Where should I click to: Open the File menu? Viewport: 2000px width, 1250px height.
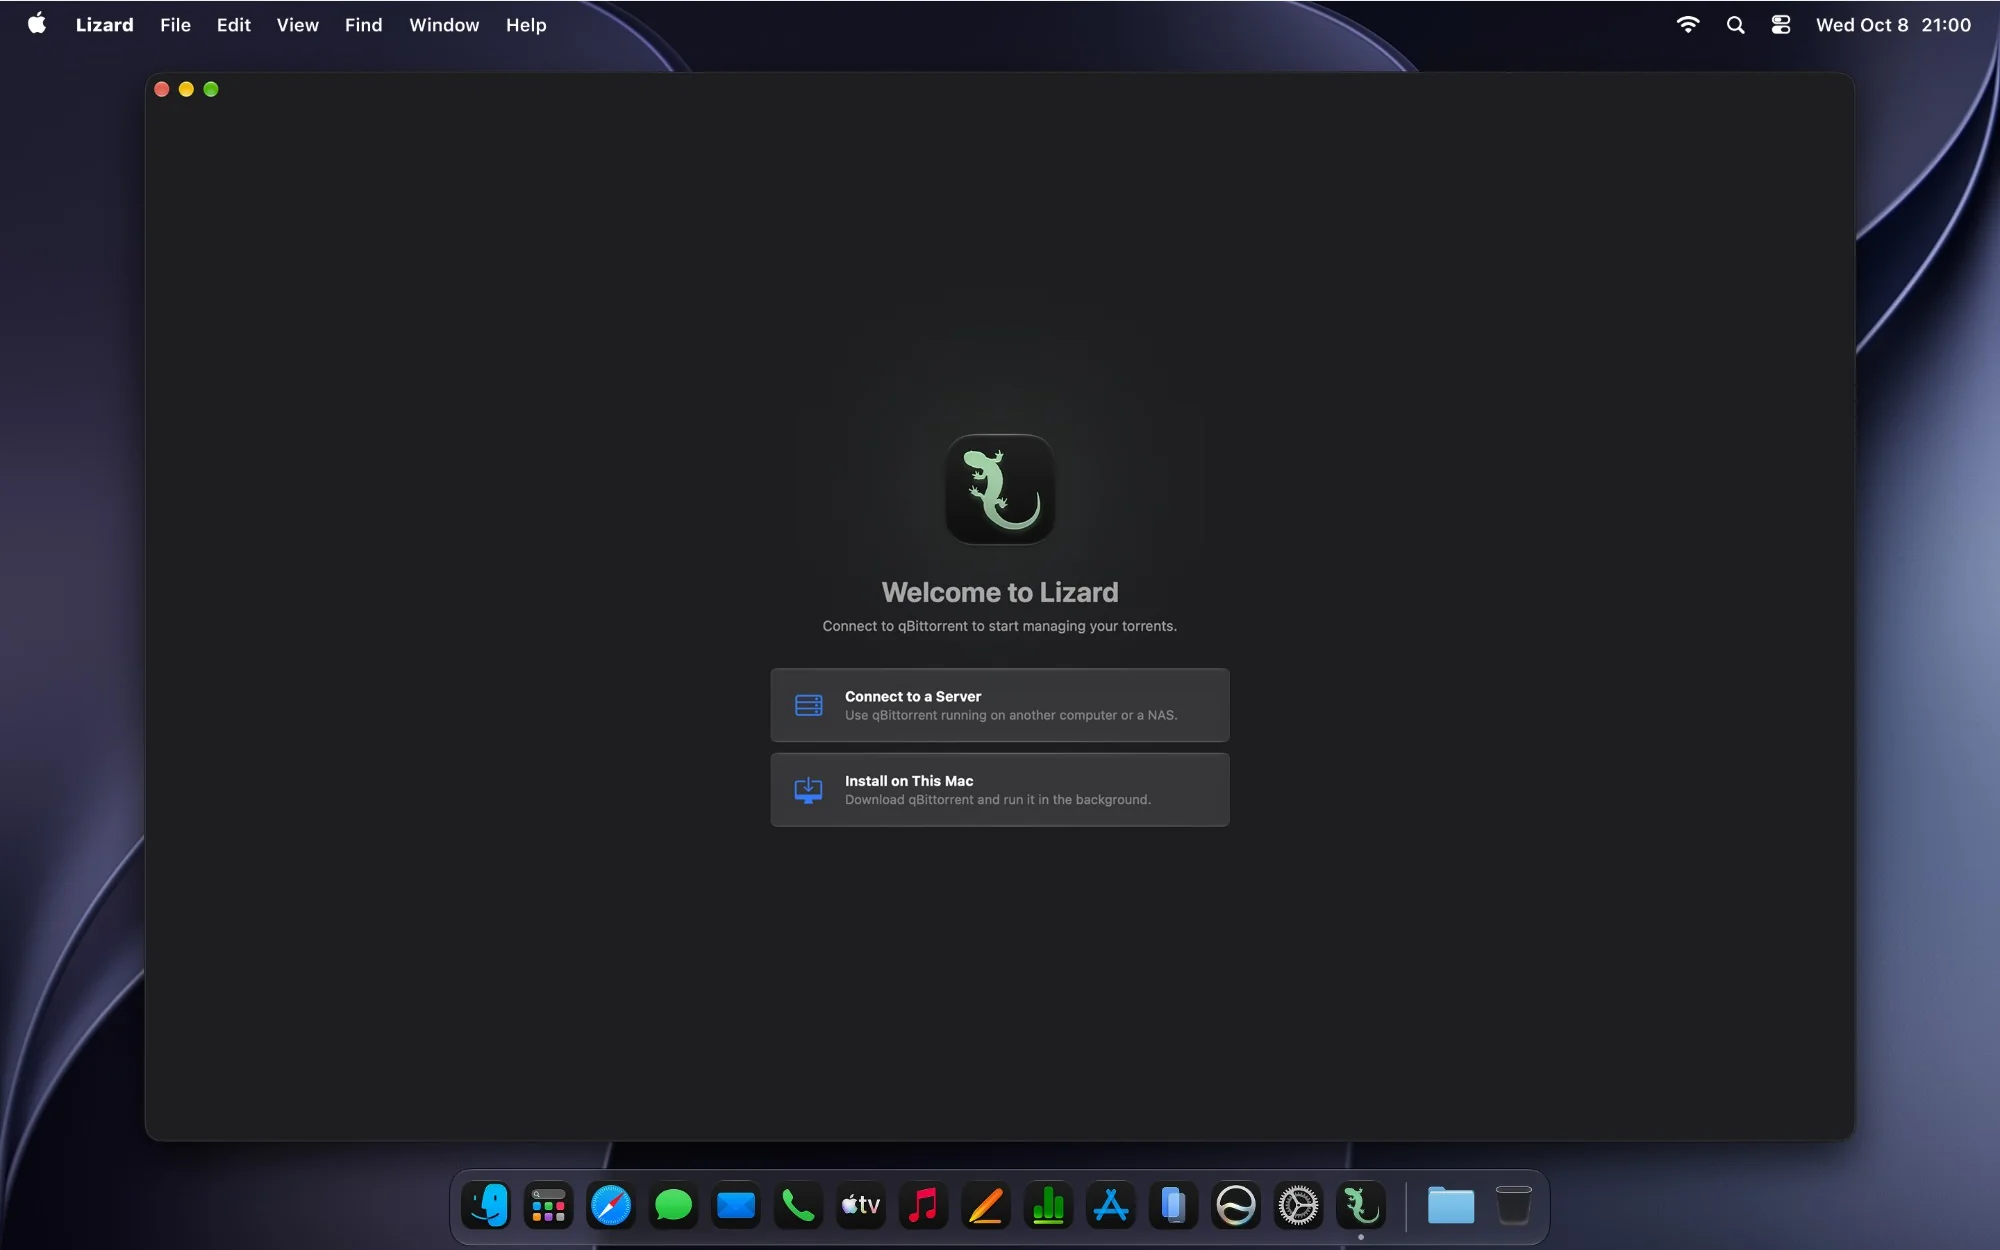click(175, 25)
